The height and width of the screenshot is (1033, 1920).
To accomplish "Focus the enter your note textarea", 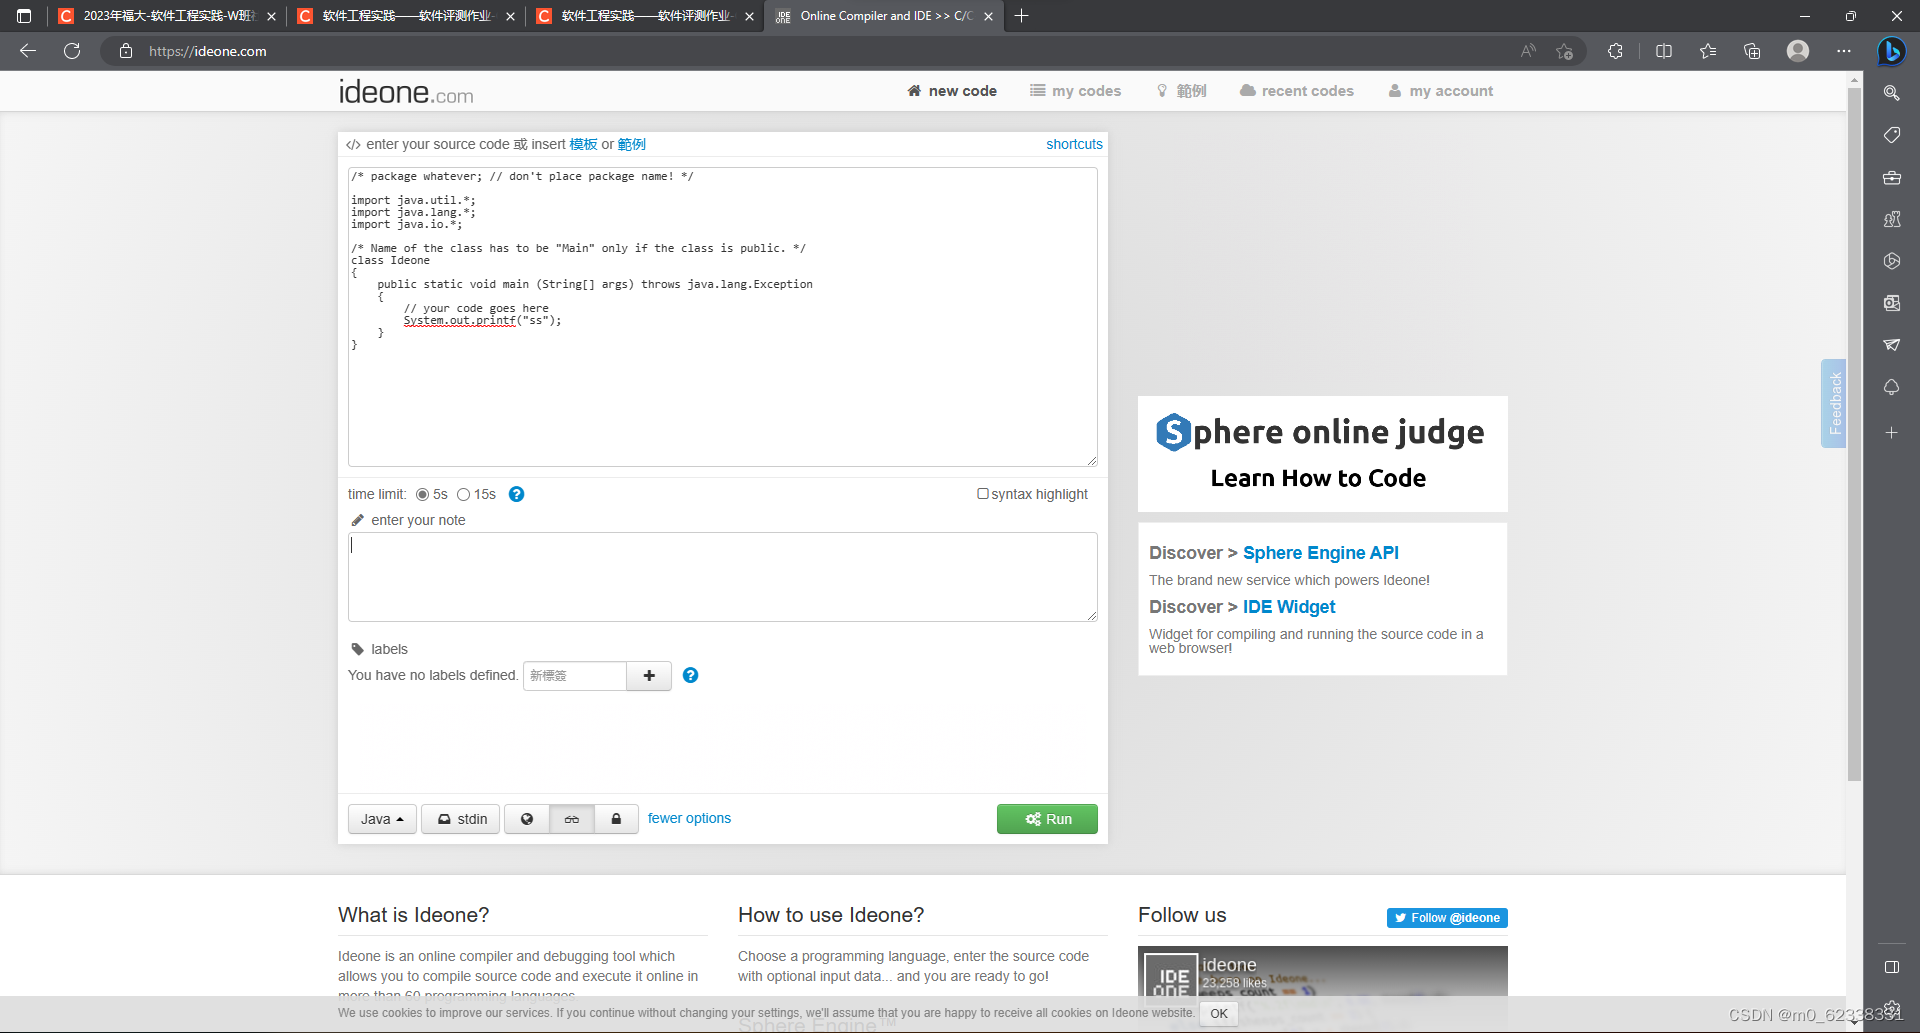I will point(722,577).
